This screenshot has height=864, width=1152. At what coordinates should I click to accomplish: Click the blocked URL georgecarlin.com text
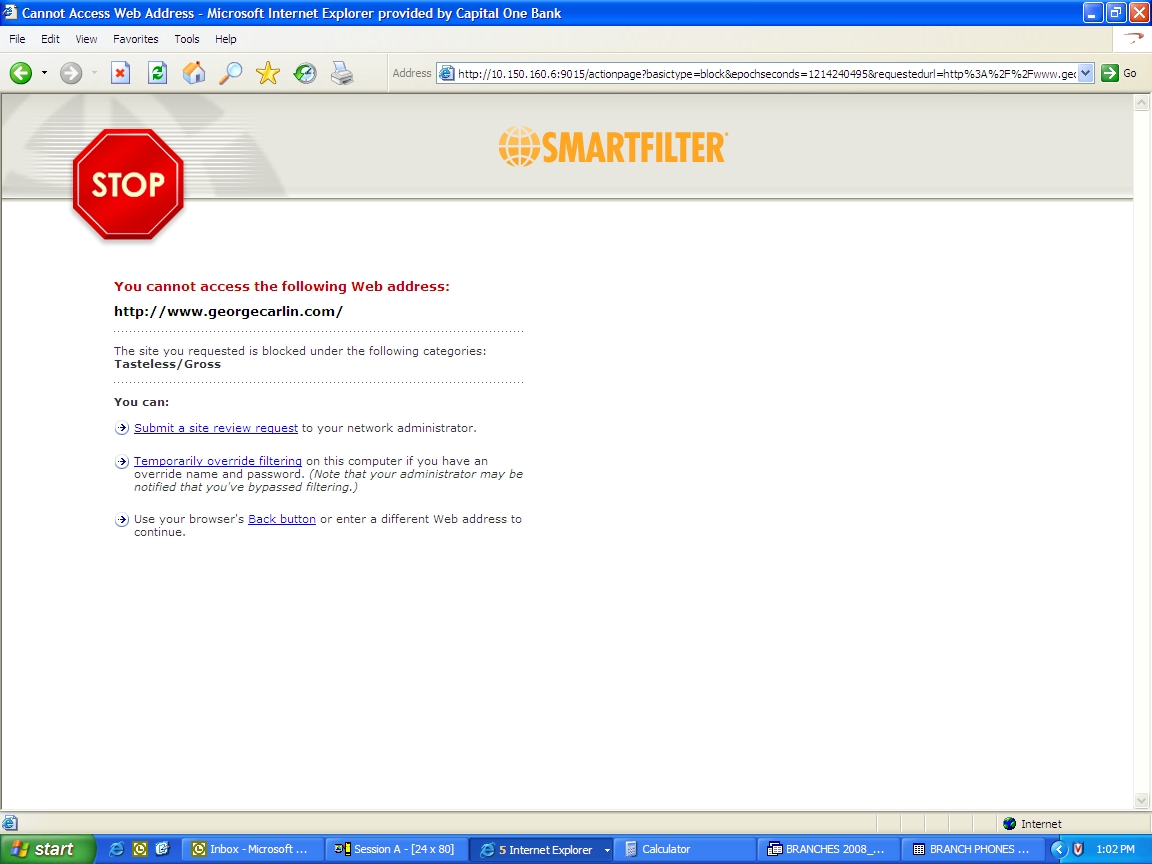[x=228, y=312]
